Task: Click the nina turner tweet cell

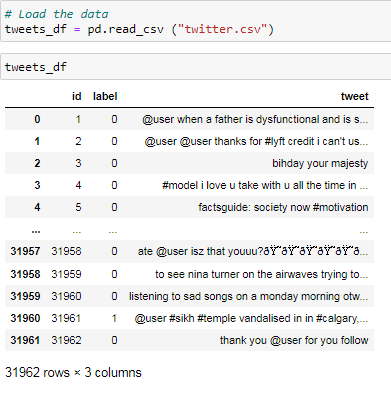Action: pos(262,274)
